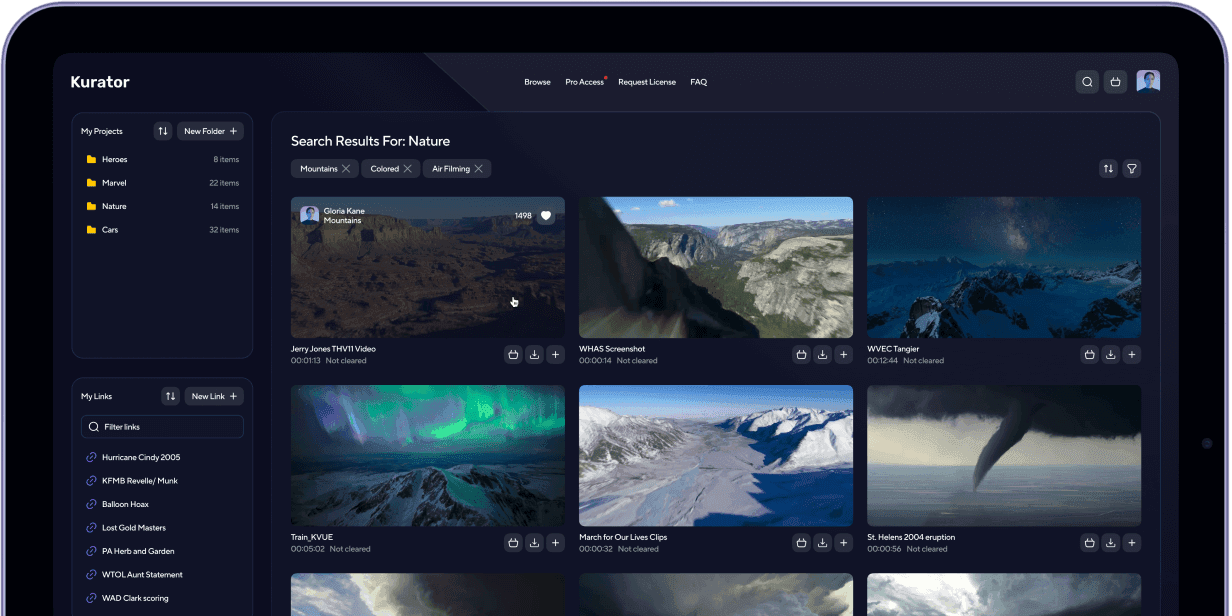Add Jerry Jones THV11 Video to basket
This screenshot has width=1232, height=616.
click(513, 354)
